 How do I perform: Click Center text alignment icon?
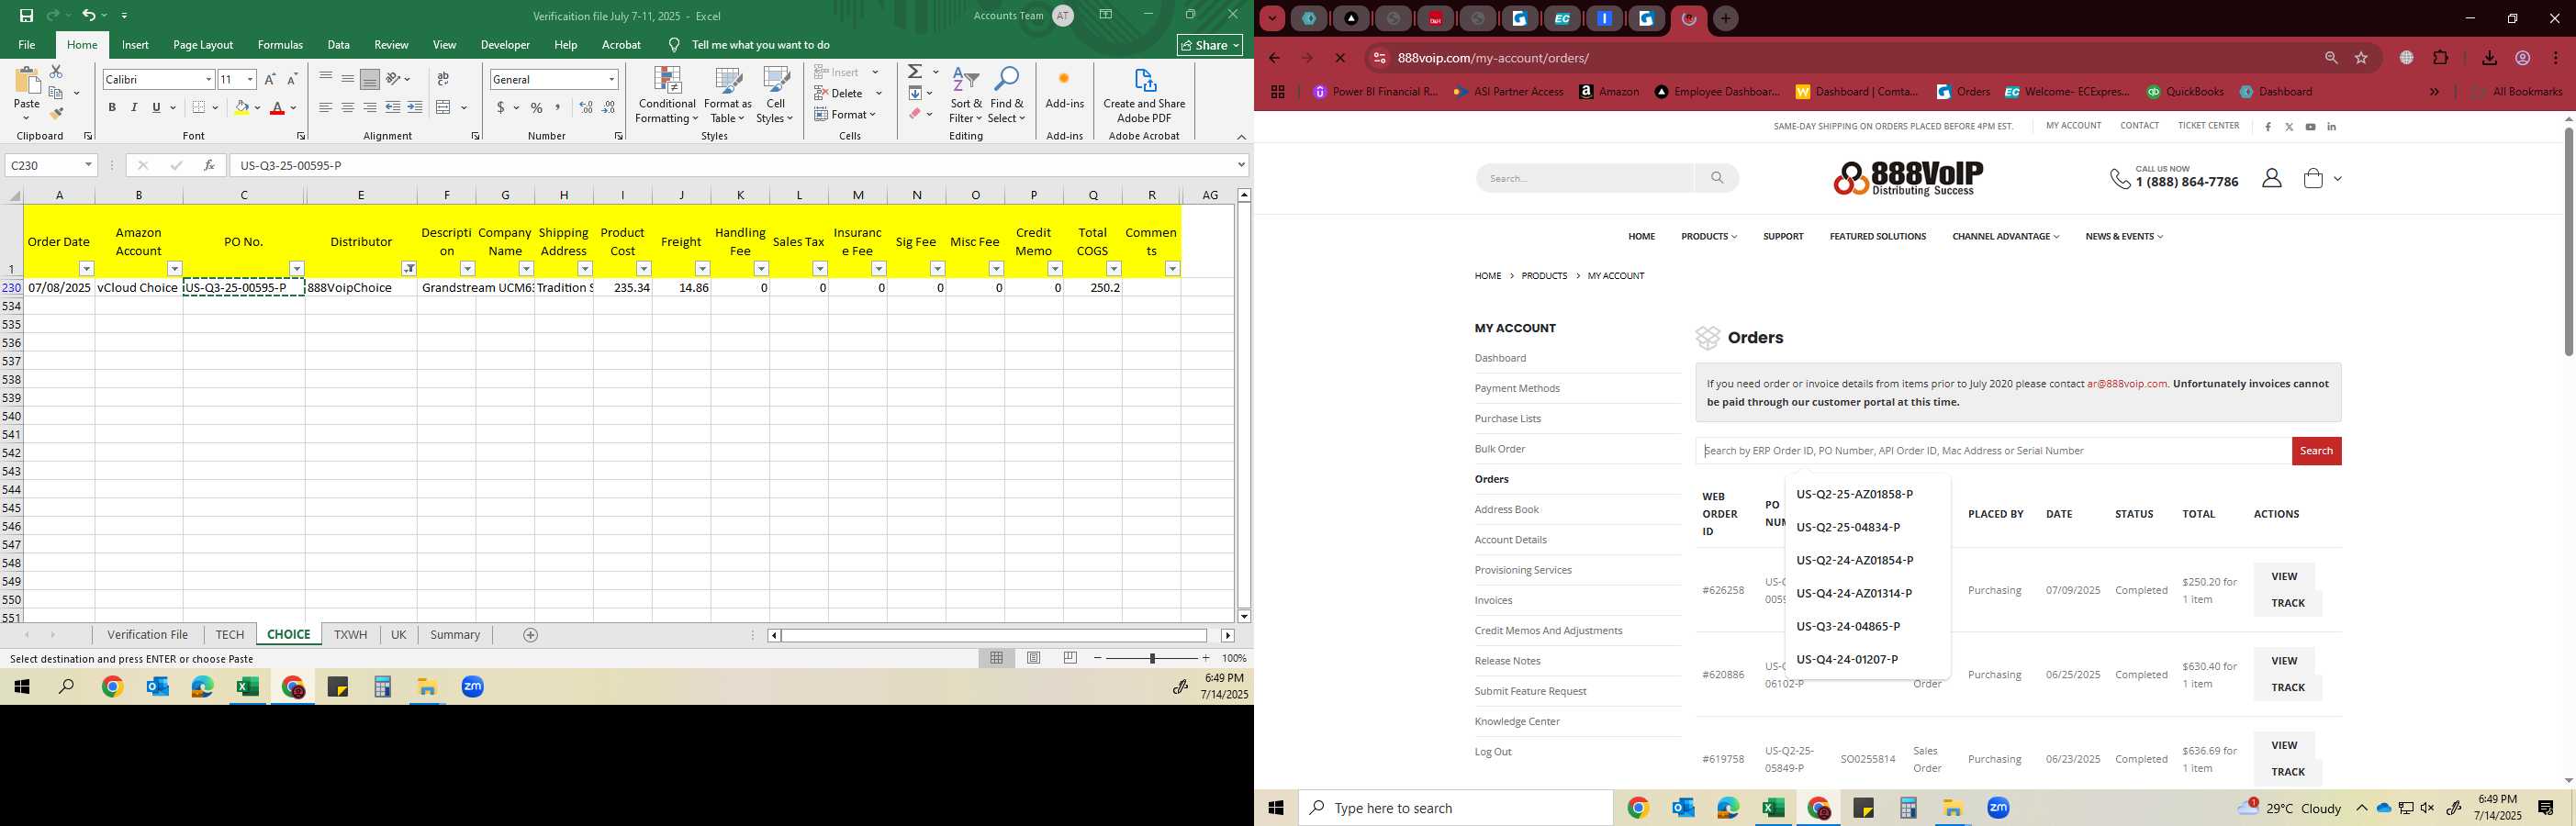coord(347,107)
